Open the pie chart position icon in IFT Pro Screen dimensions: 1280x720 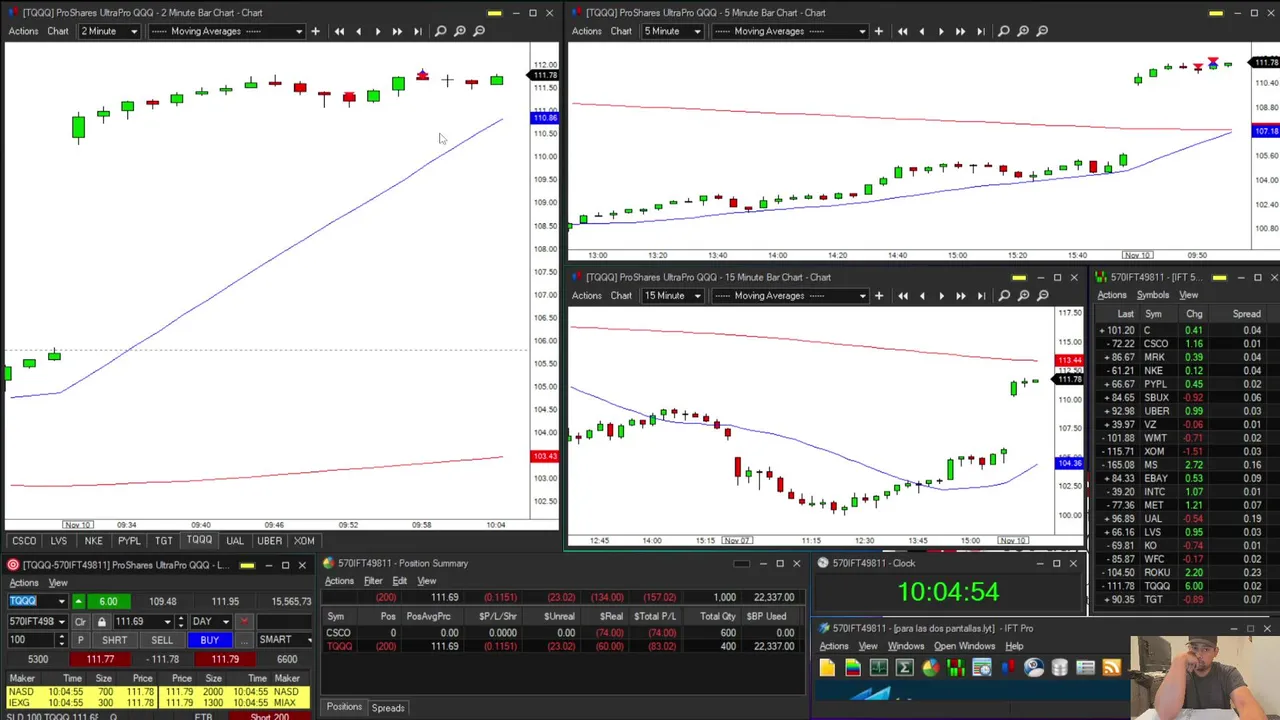click(930, 668)
